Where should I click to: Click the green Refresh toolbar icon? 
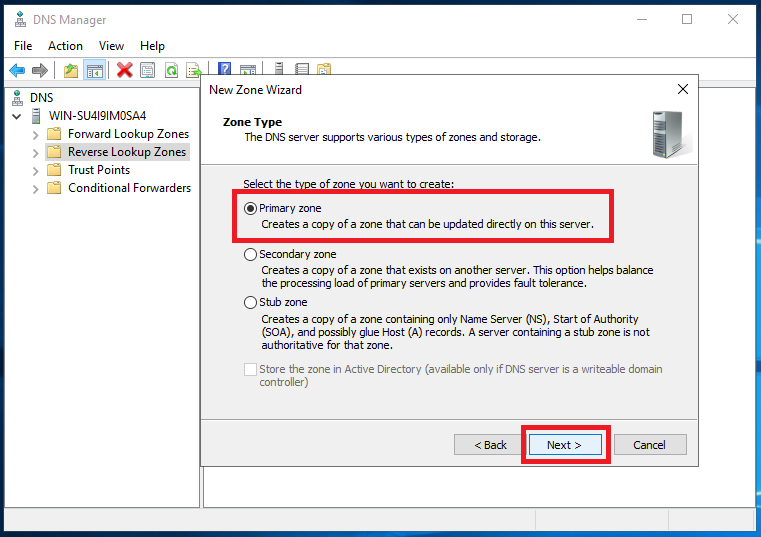[x=171, y=70]
